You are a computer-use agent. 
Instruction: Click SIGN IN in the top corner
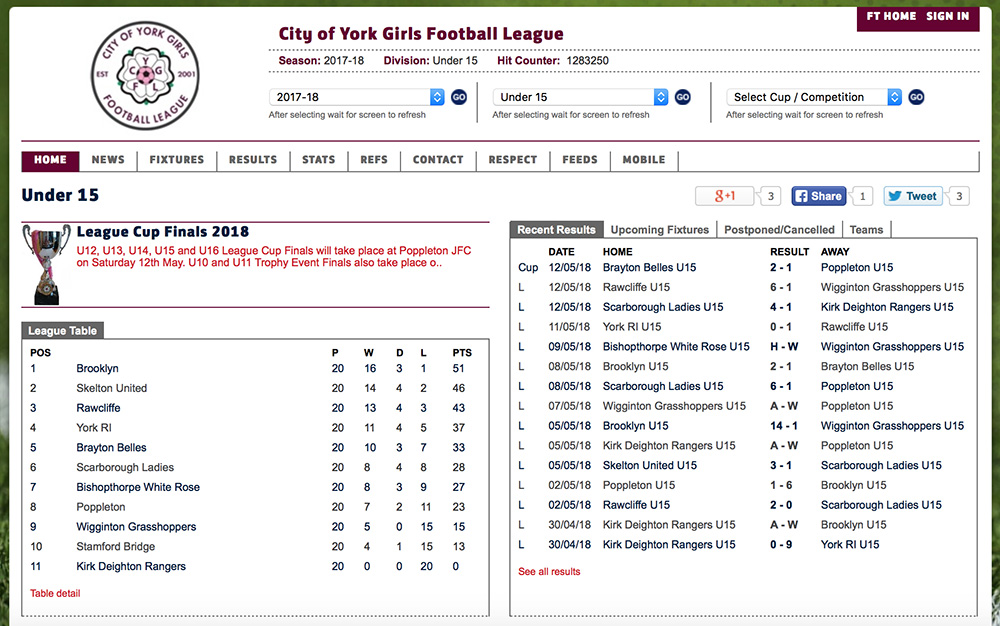947,16
